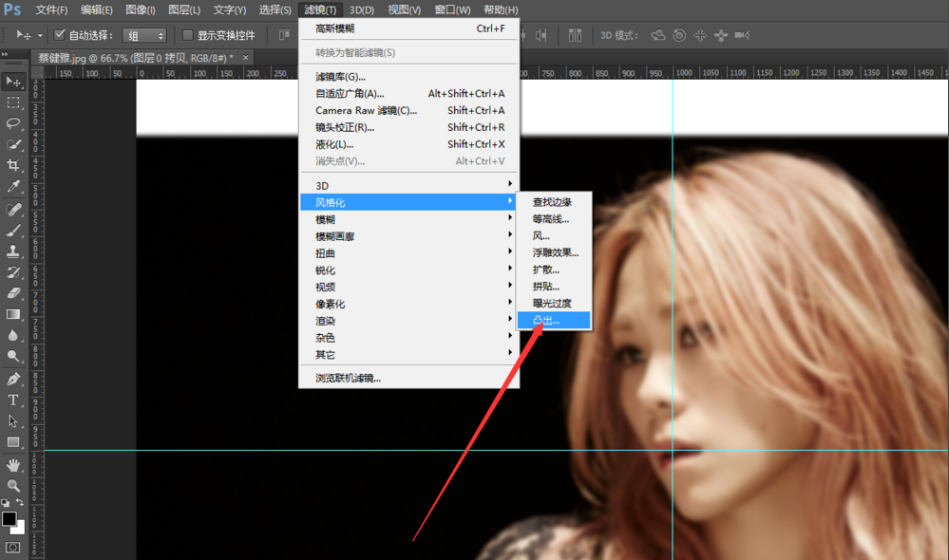Select the Clone Stamp tool

point(13,251)
